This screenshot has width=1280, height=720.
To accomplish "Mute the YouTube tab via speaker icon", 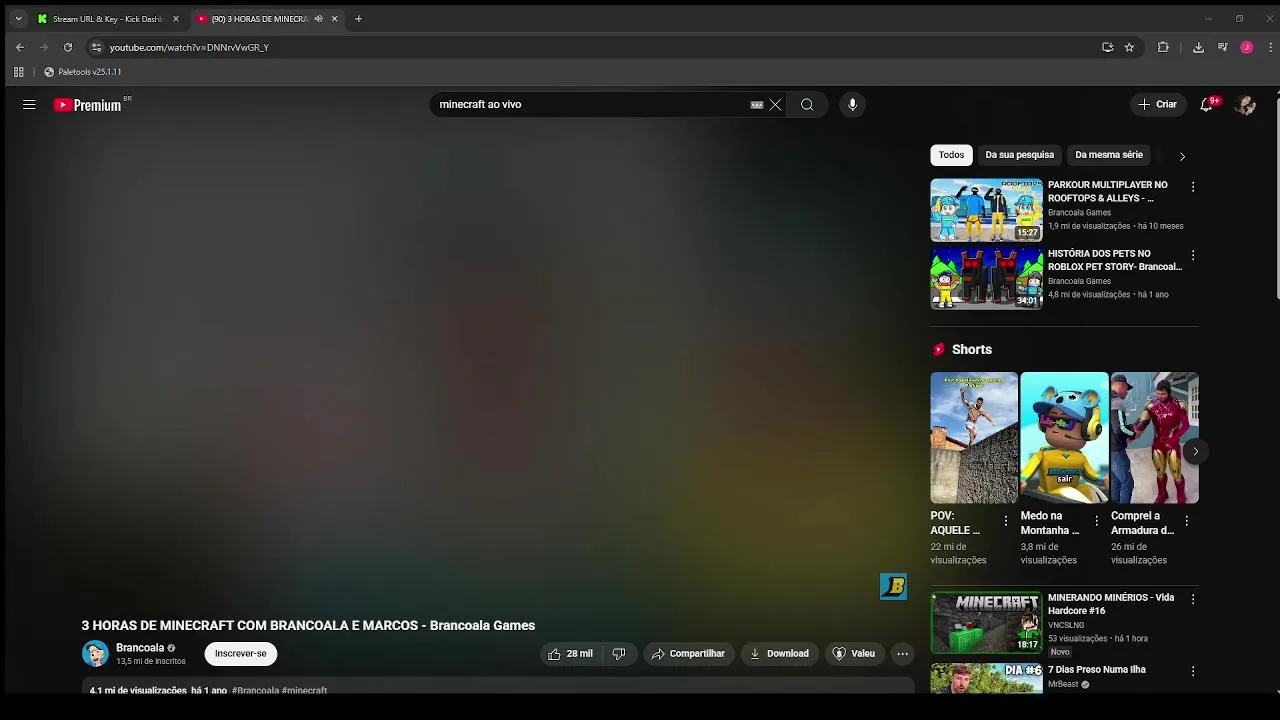I will point(319,19).
